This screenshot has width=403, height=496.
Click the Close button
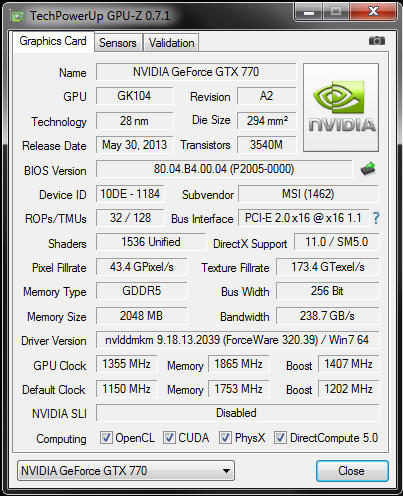coord(352,471)
